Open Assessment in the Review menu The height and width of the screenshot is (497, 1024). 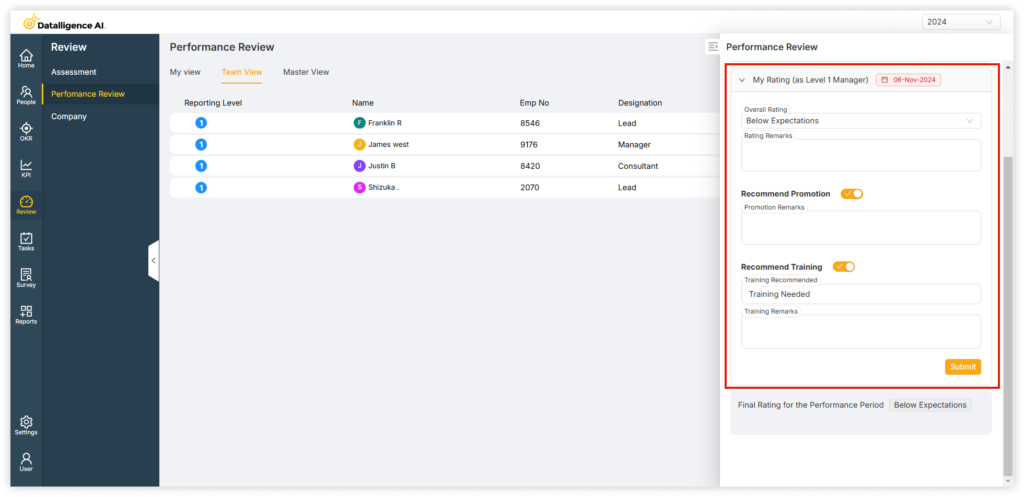pos(74,72)
